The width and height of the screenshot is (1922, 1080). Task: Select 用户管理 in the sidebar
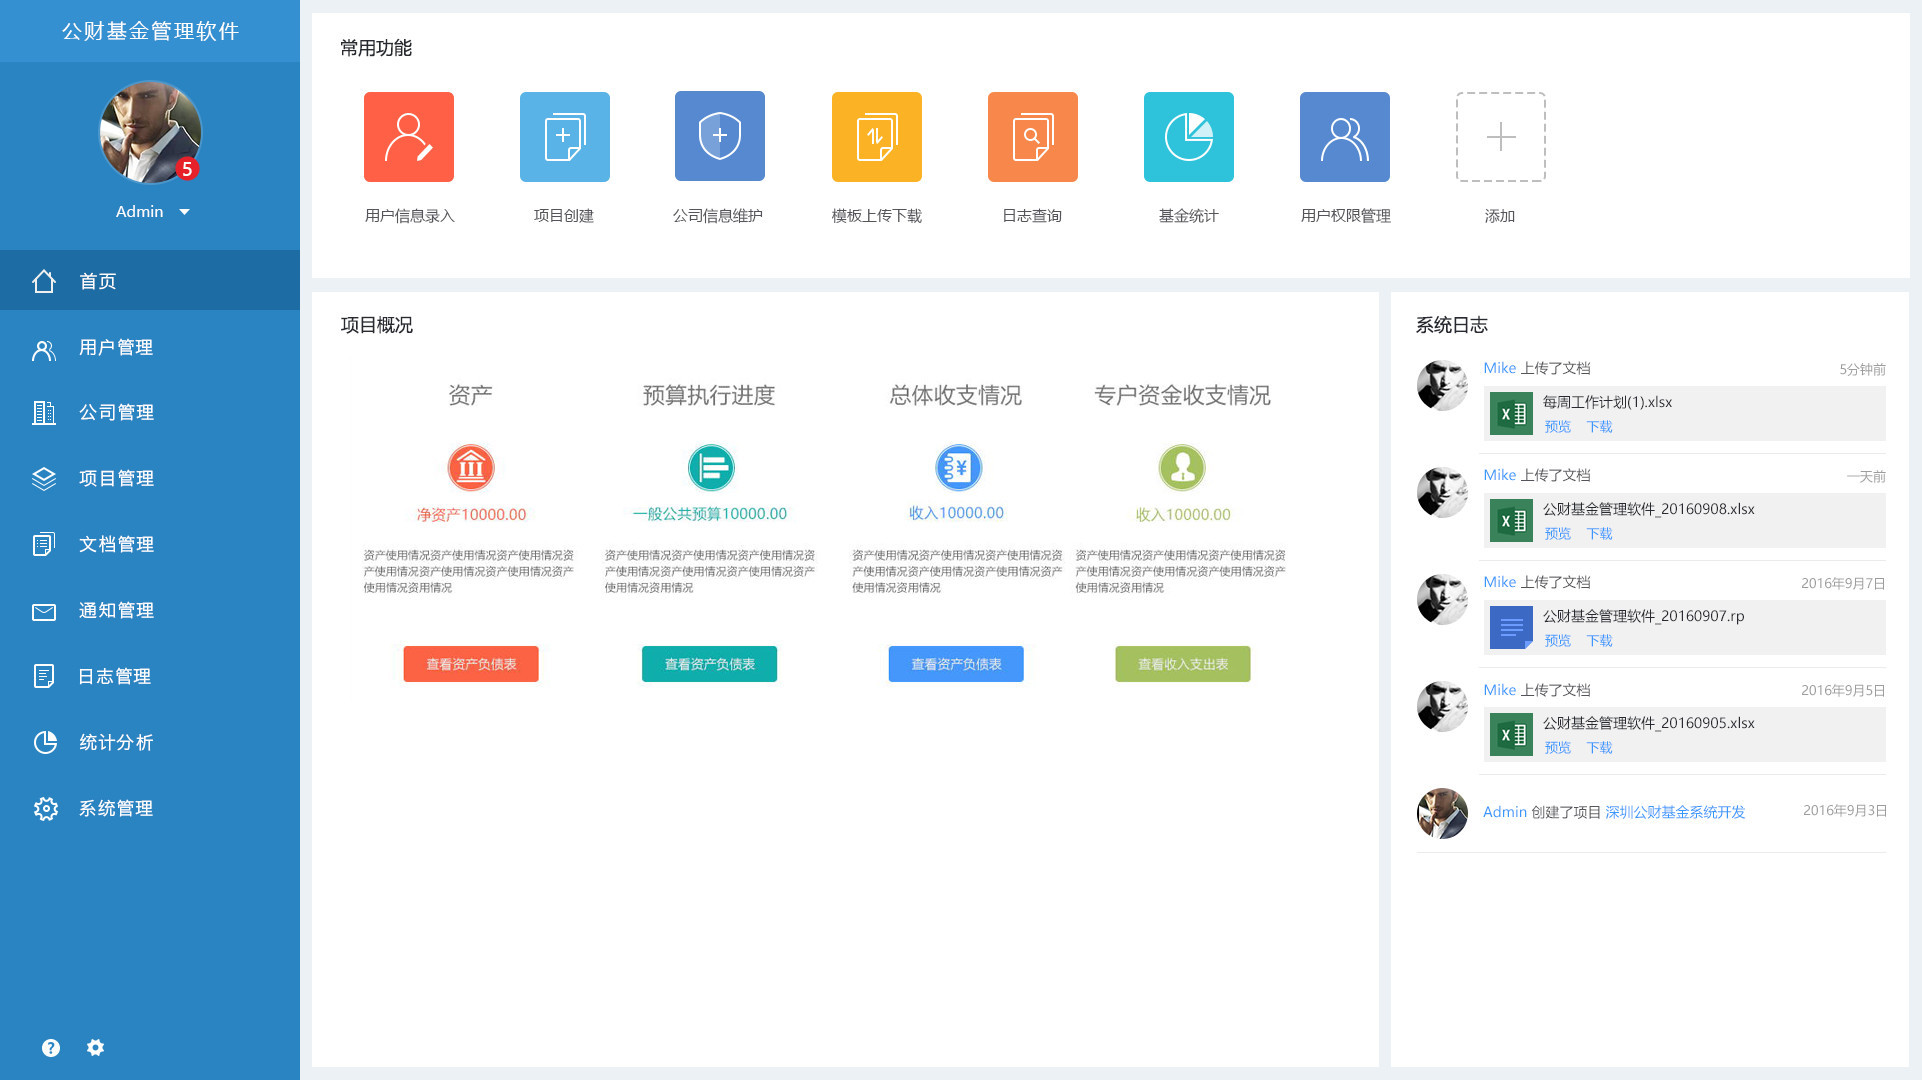116,347
